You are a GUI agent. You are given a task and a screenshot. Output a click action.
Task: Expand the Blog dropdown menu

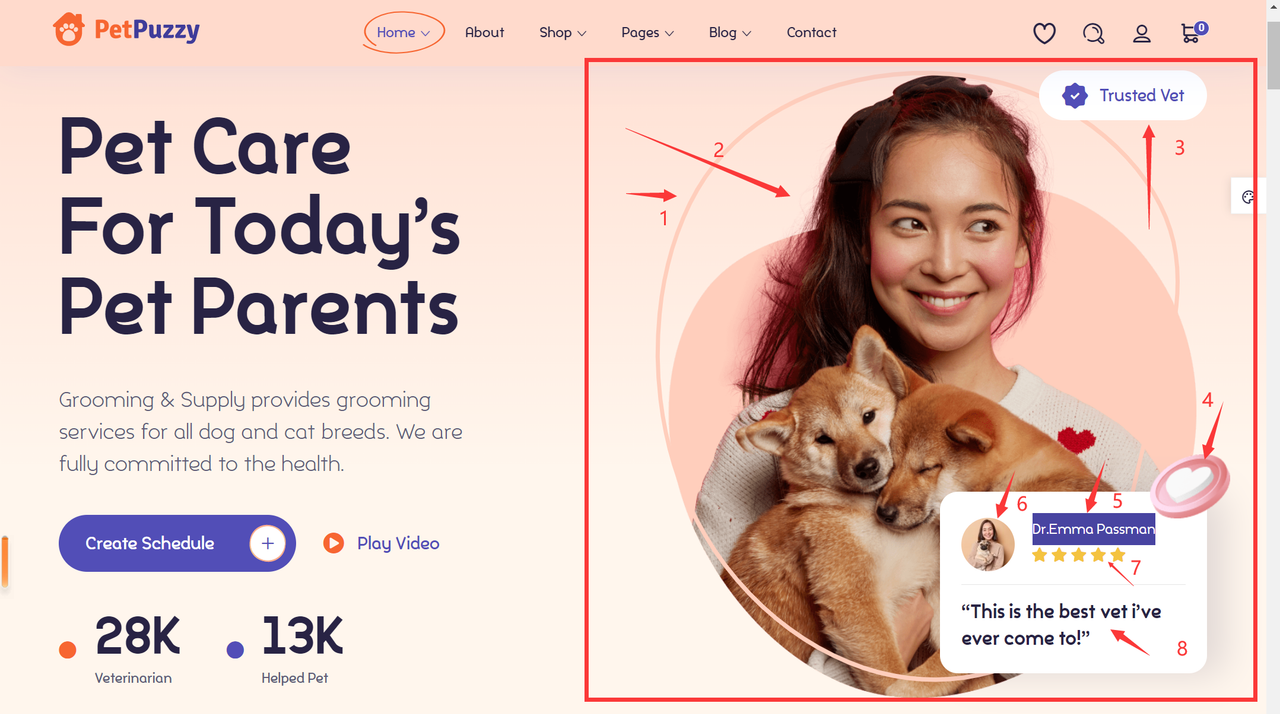tap(730, 33)
